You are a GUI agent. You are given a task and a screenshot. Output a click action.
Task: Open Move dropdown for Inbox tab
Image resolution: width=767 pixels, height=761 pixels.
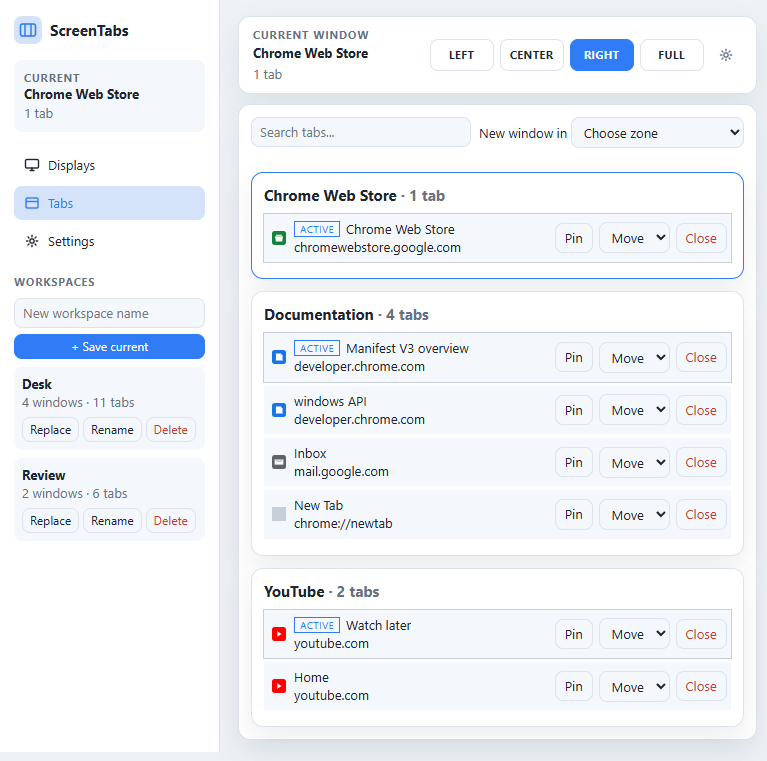(x=634, y=462)
